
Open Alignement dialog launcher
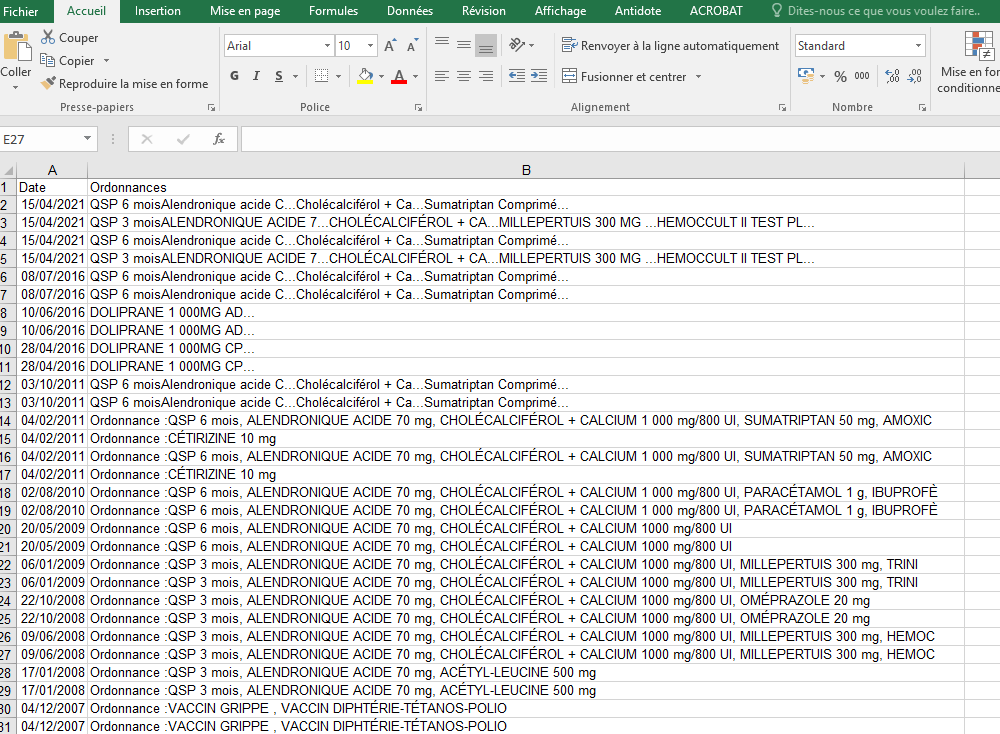782,108
